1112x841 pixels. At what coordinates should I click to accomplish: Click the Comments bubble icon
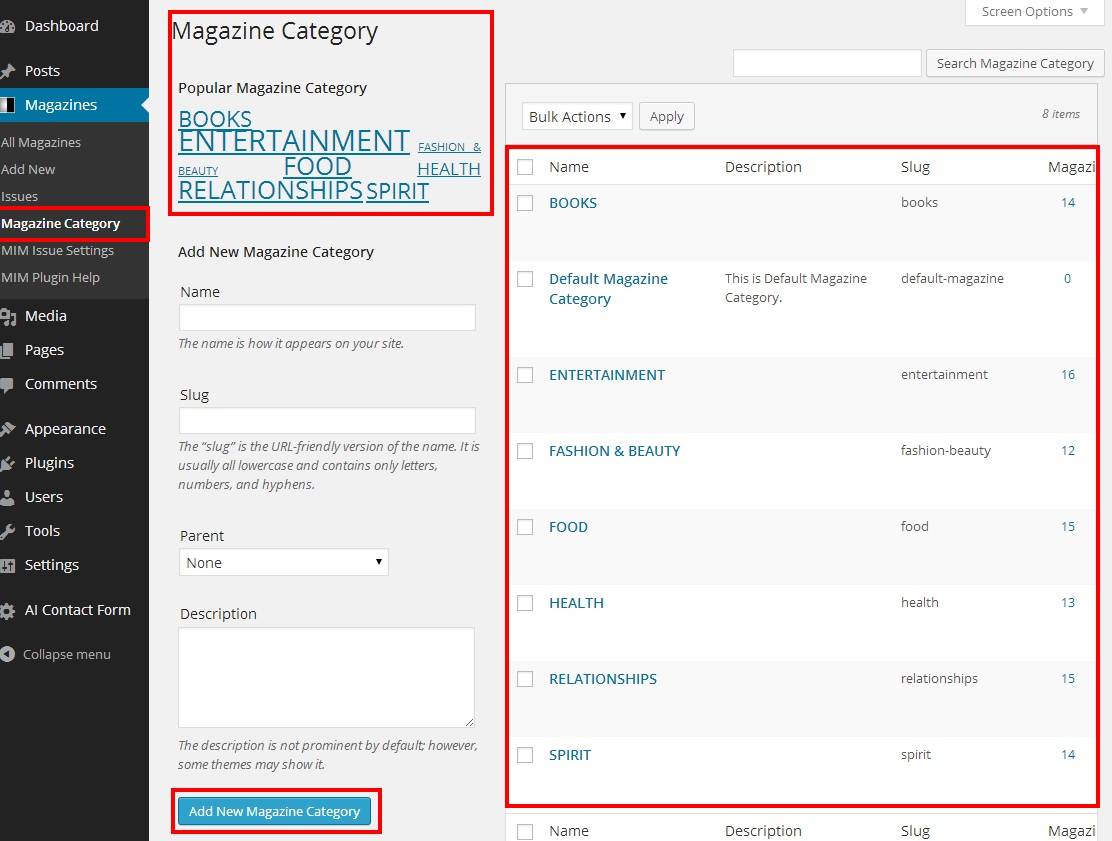(7, 384)
